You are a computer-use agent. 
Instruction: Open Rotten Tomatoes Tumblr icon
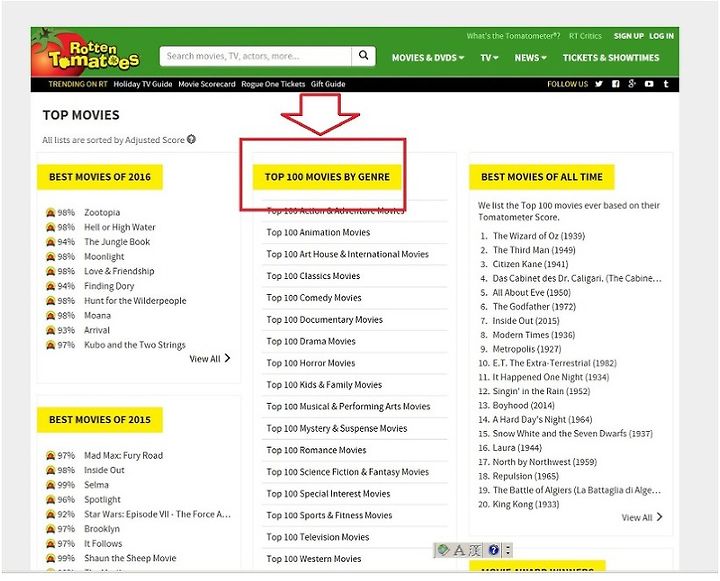pos(666,84)
